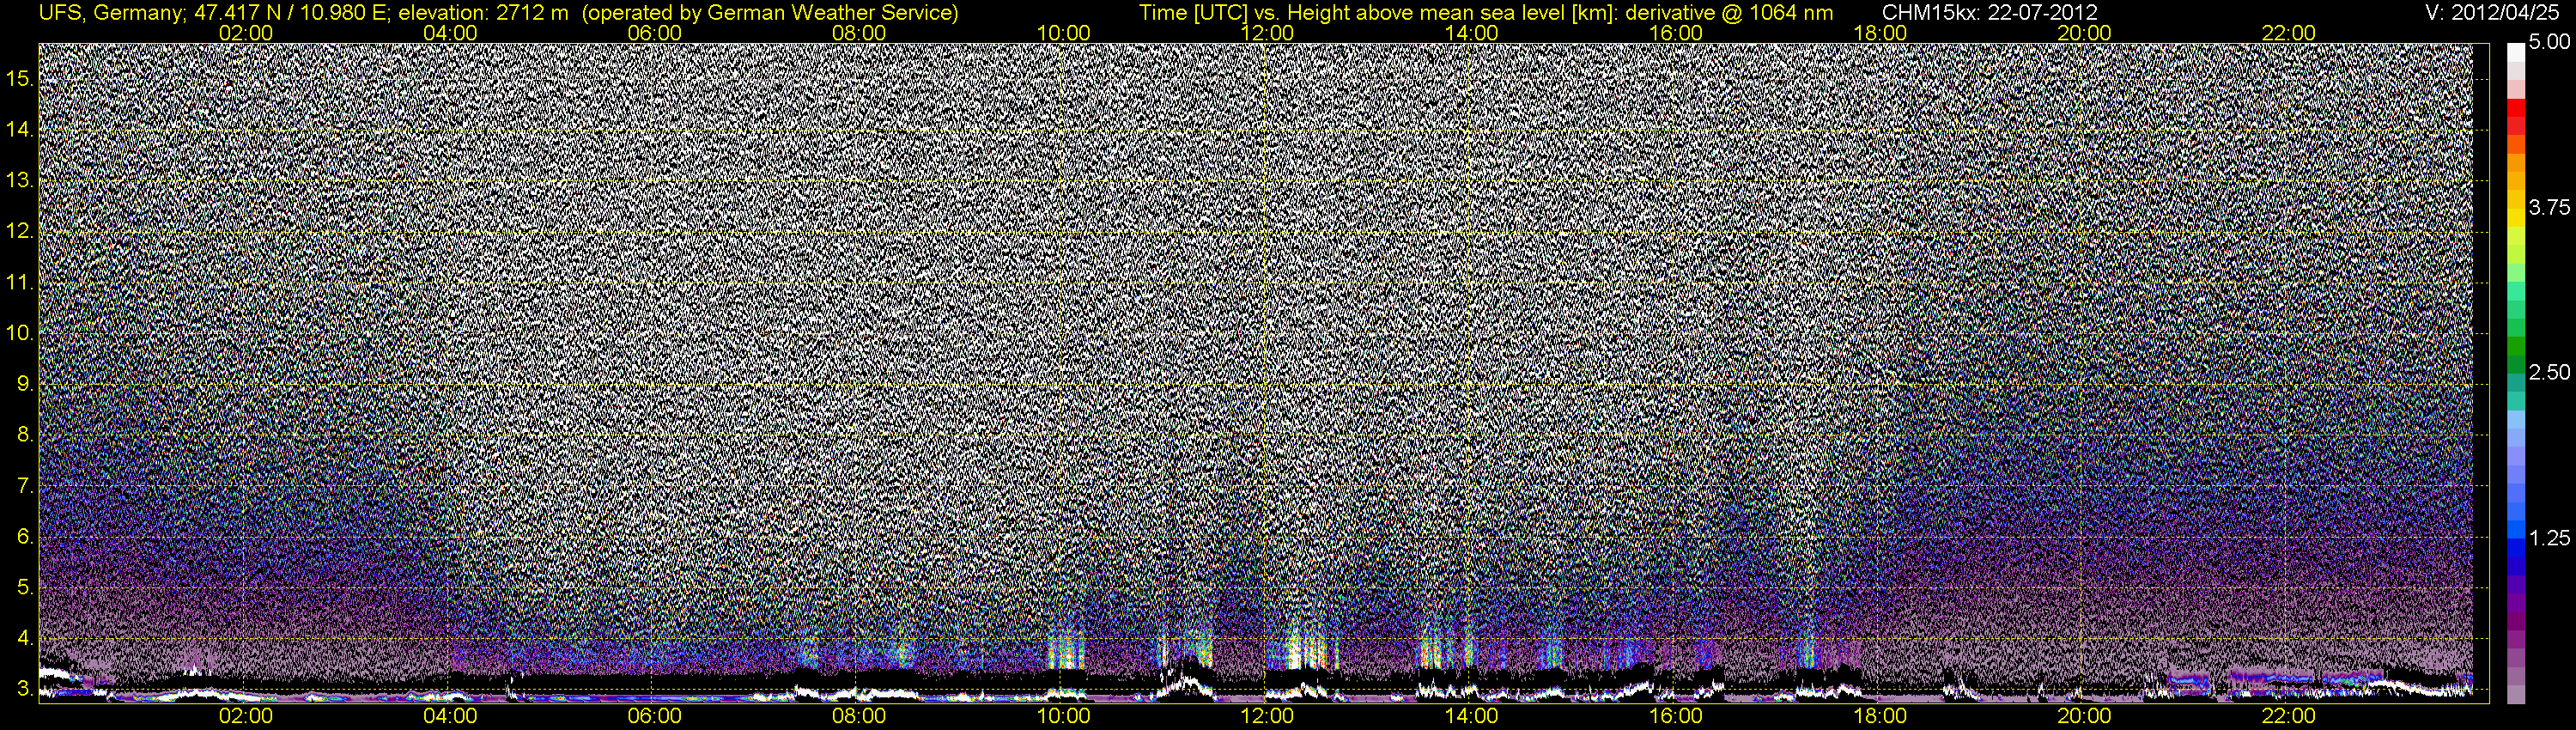Select the 'operated by German Weather Service' text
Image resolution: width=2576 pixels, height=730 pixels.
pos(771,13)
